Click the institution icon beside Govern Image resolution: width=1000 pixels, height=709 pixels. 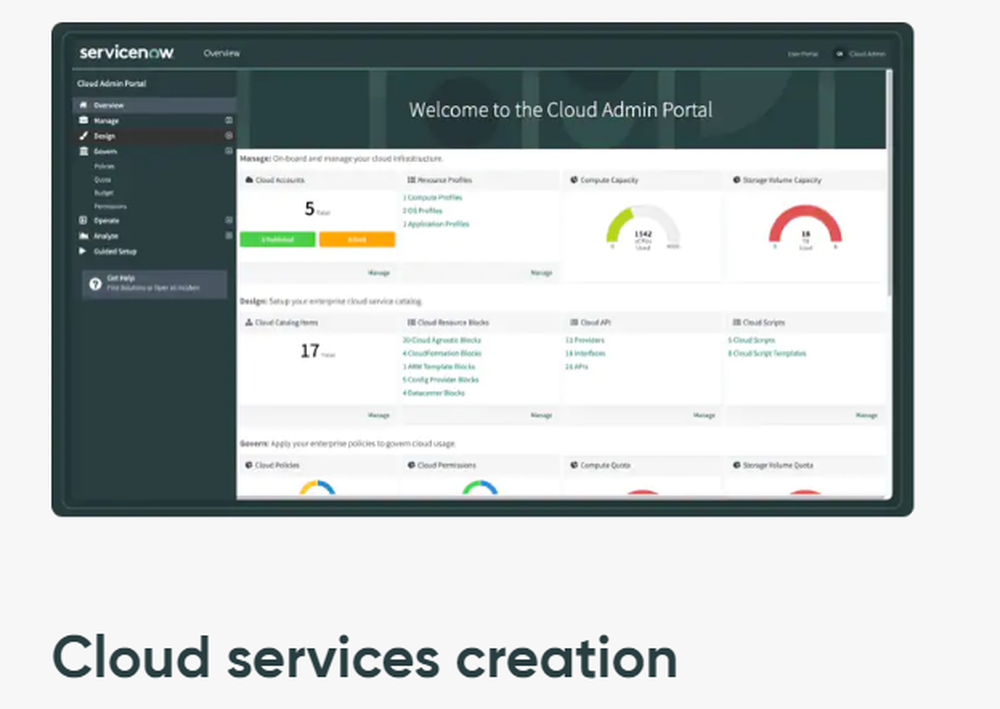(x=84, y=150)
